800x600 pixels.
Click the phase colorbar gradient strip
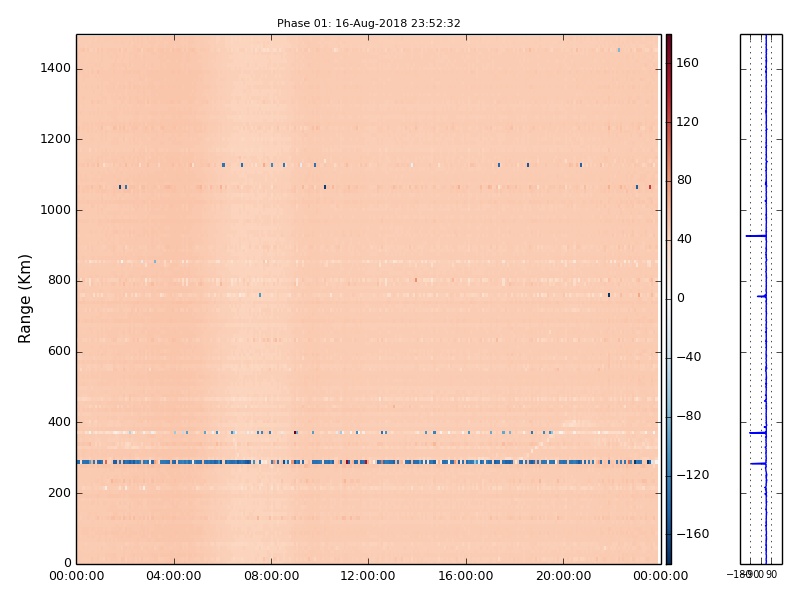[x=669, y=299]
